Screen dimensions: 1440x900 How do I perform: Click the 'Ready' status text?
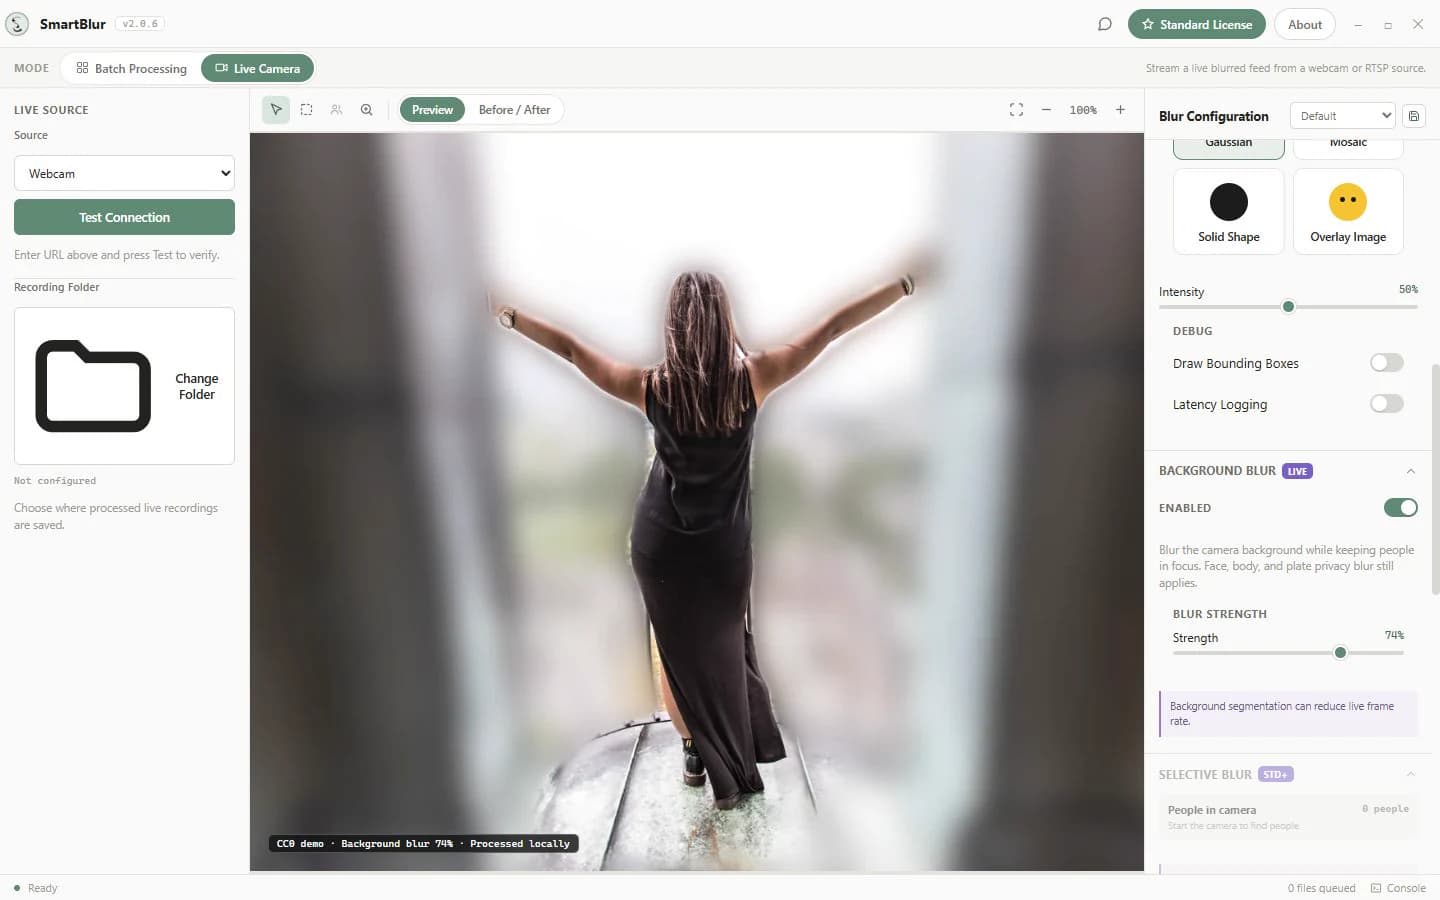click(43, 888)
